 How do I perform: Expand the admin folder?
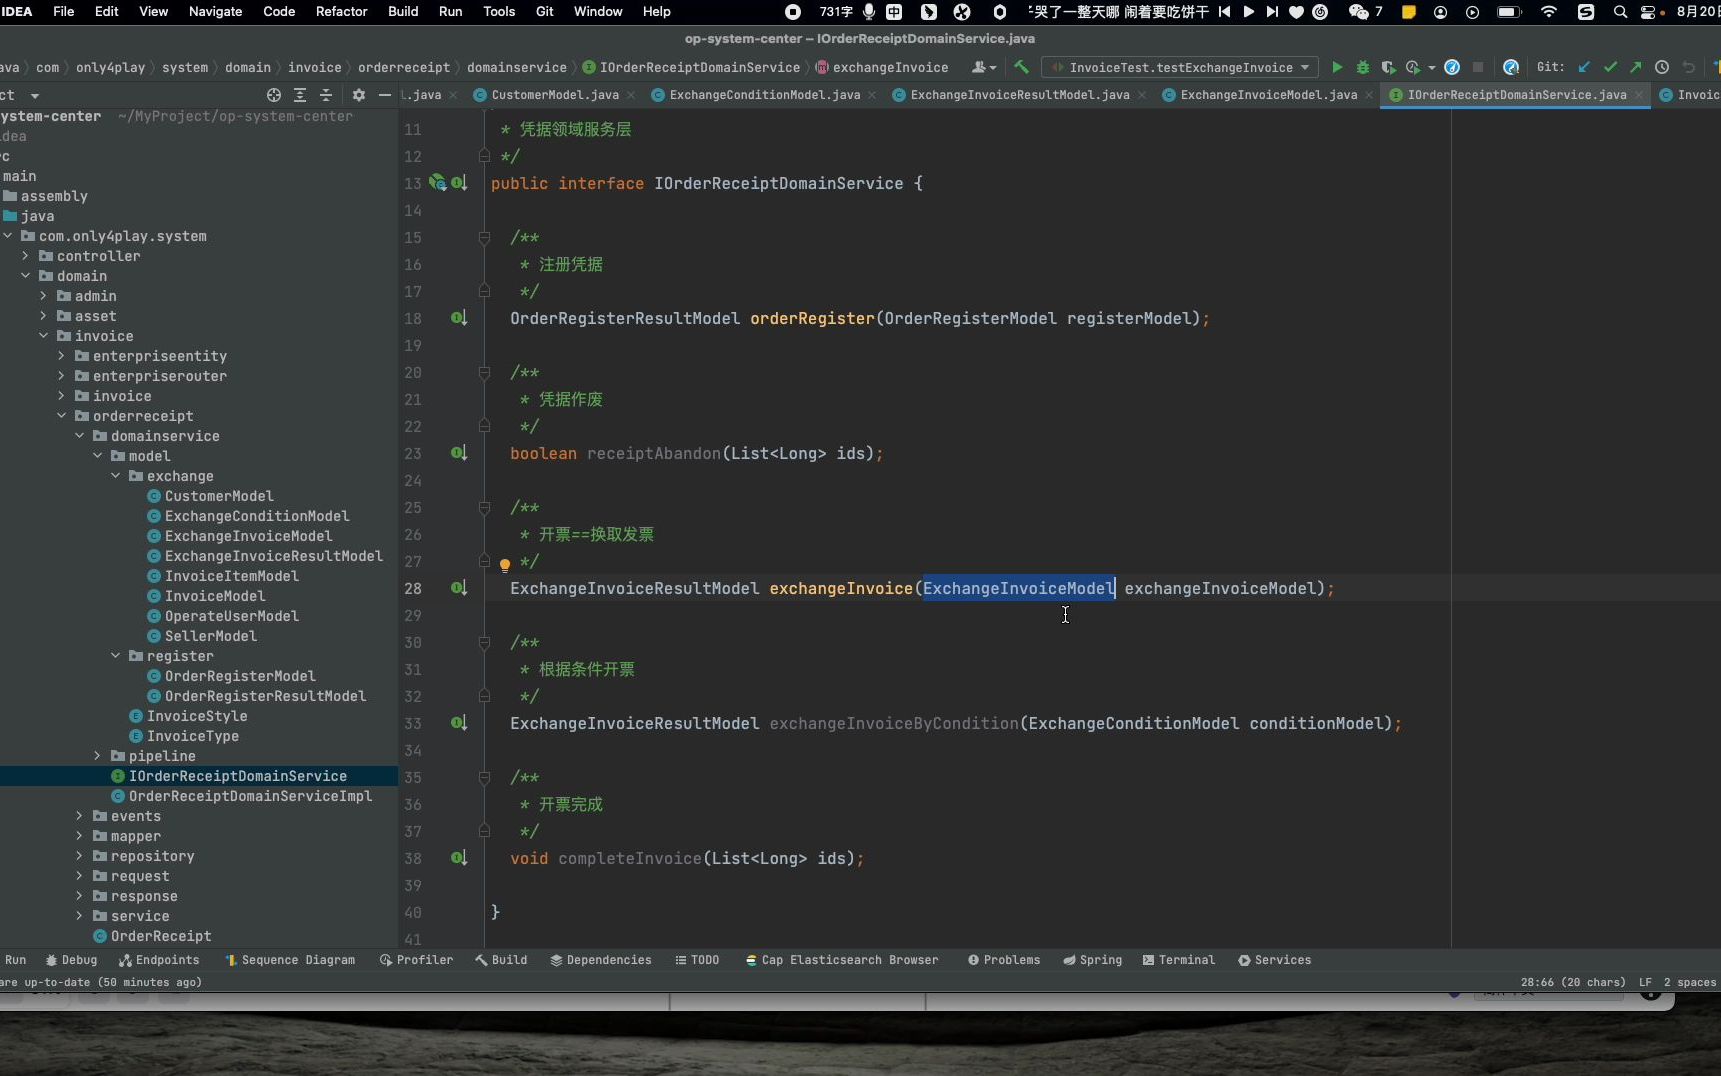[44, 296]
